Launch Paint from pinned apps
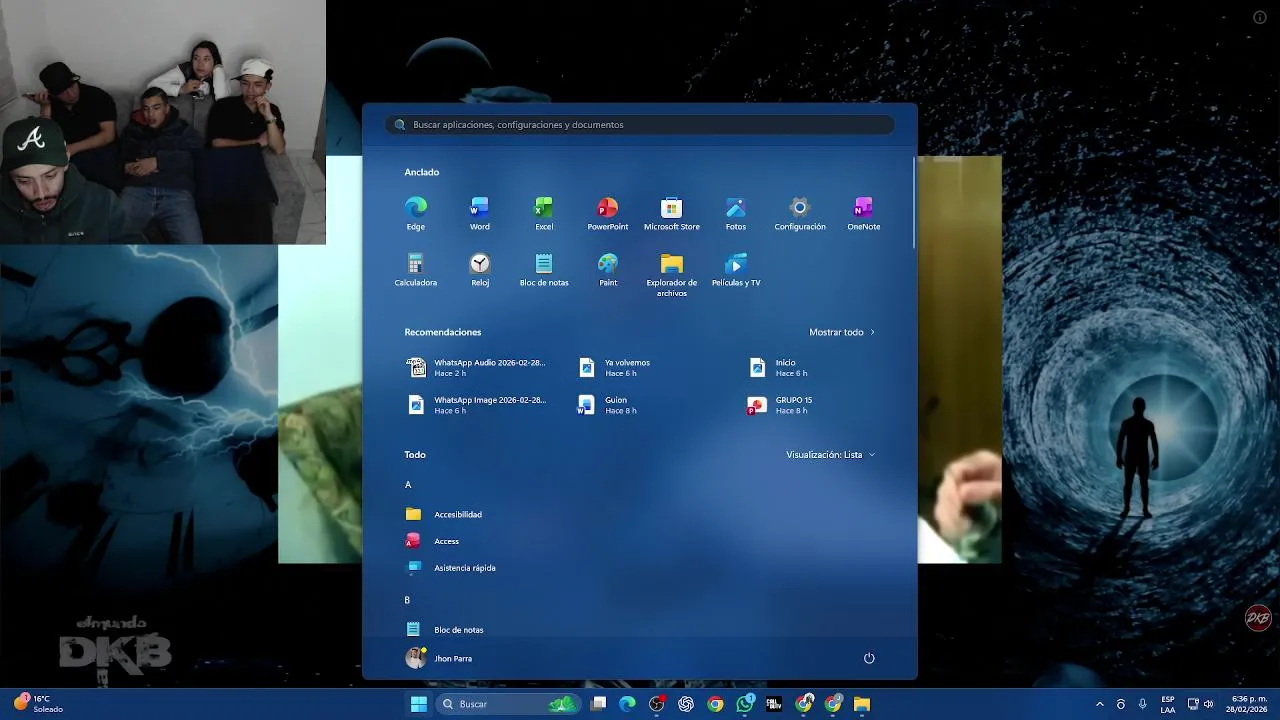This screenshot has height=720, width=1280. point(608,270)
